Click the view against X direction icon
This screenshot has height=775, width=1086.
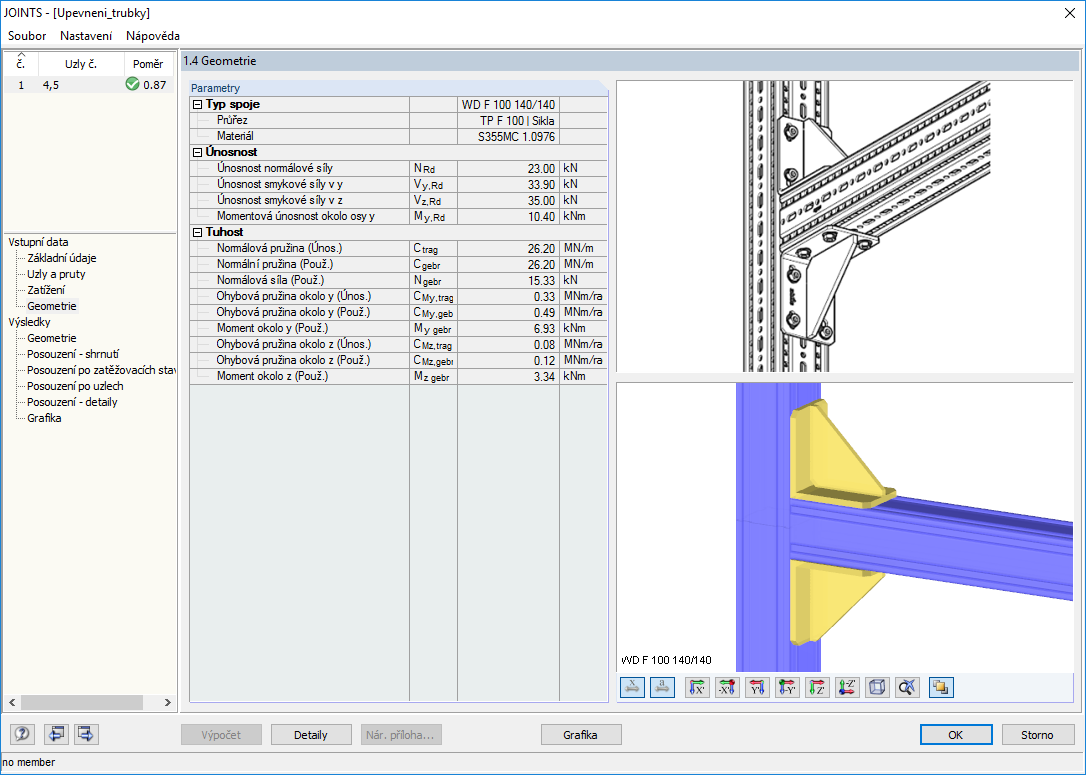[727, 687]
